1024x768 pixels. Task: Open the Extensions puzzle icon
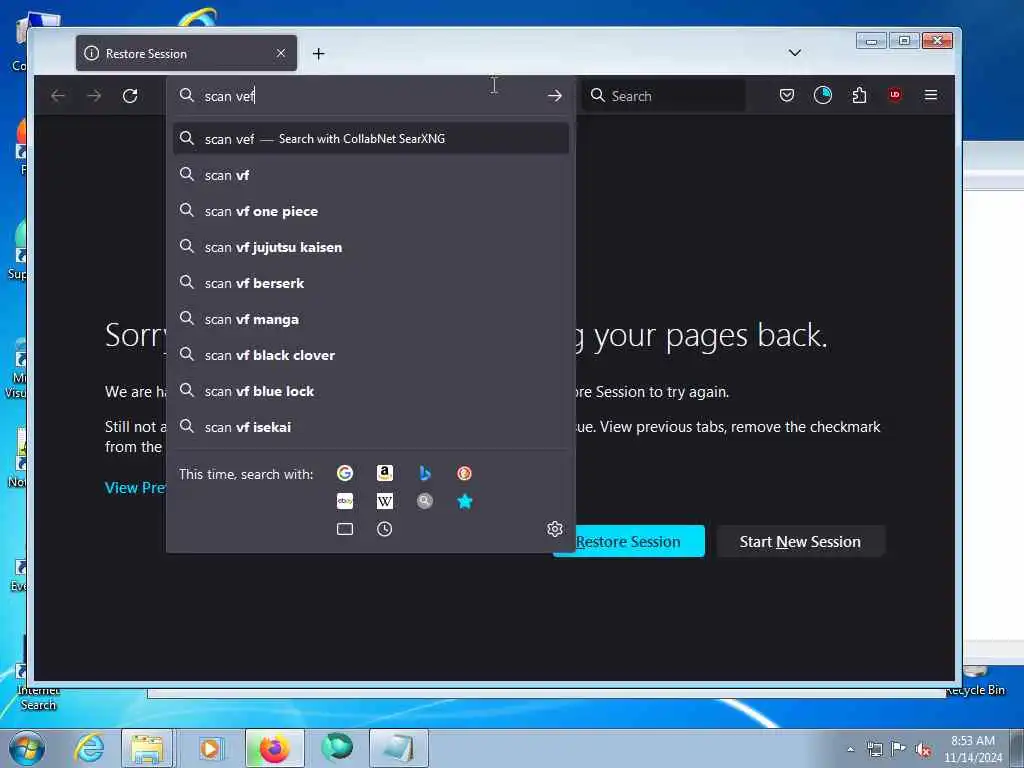tap(859, 95)
